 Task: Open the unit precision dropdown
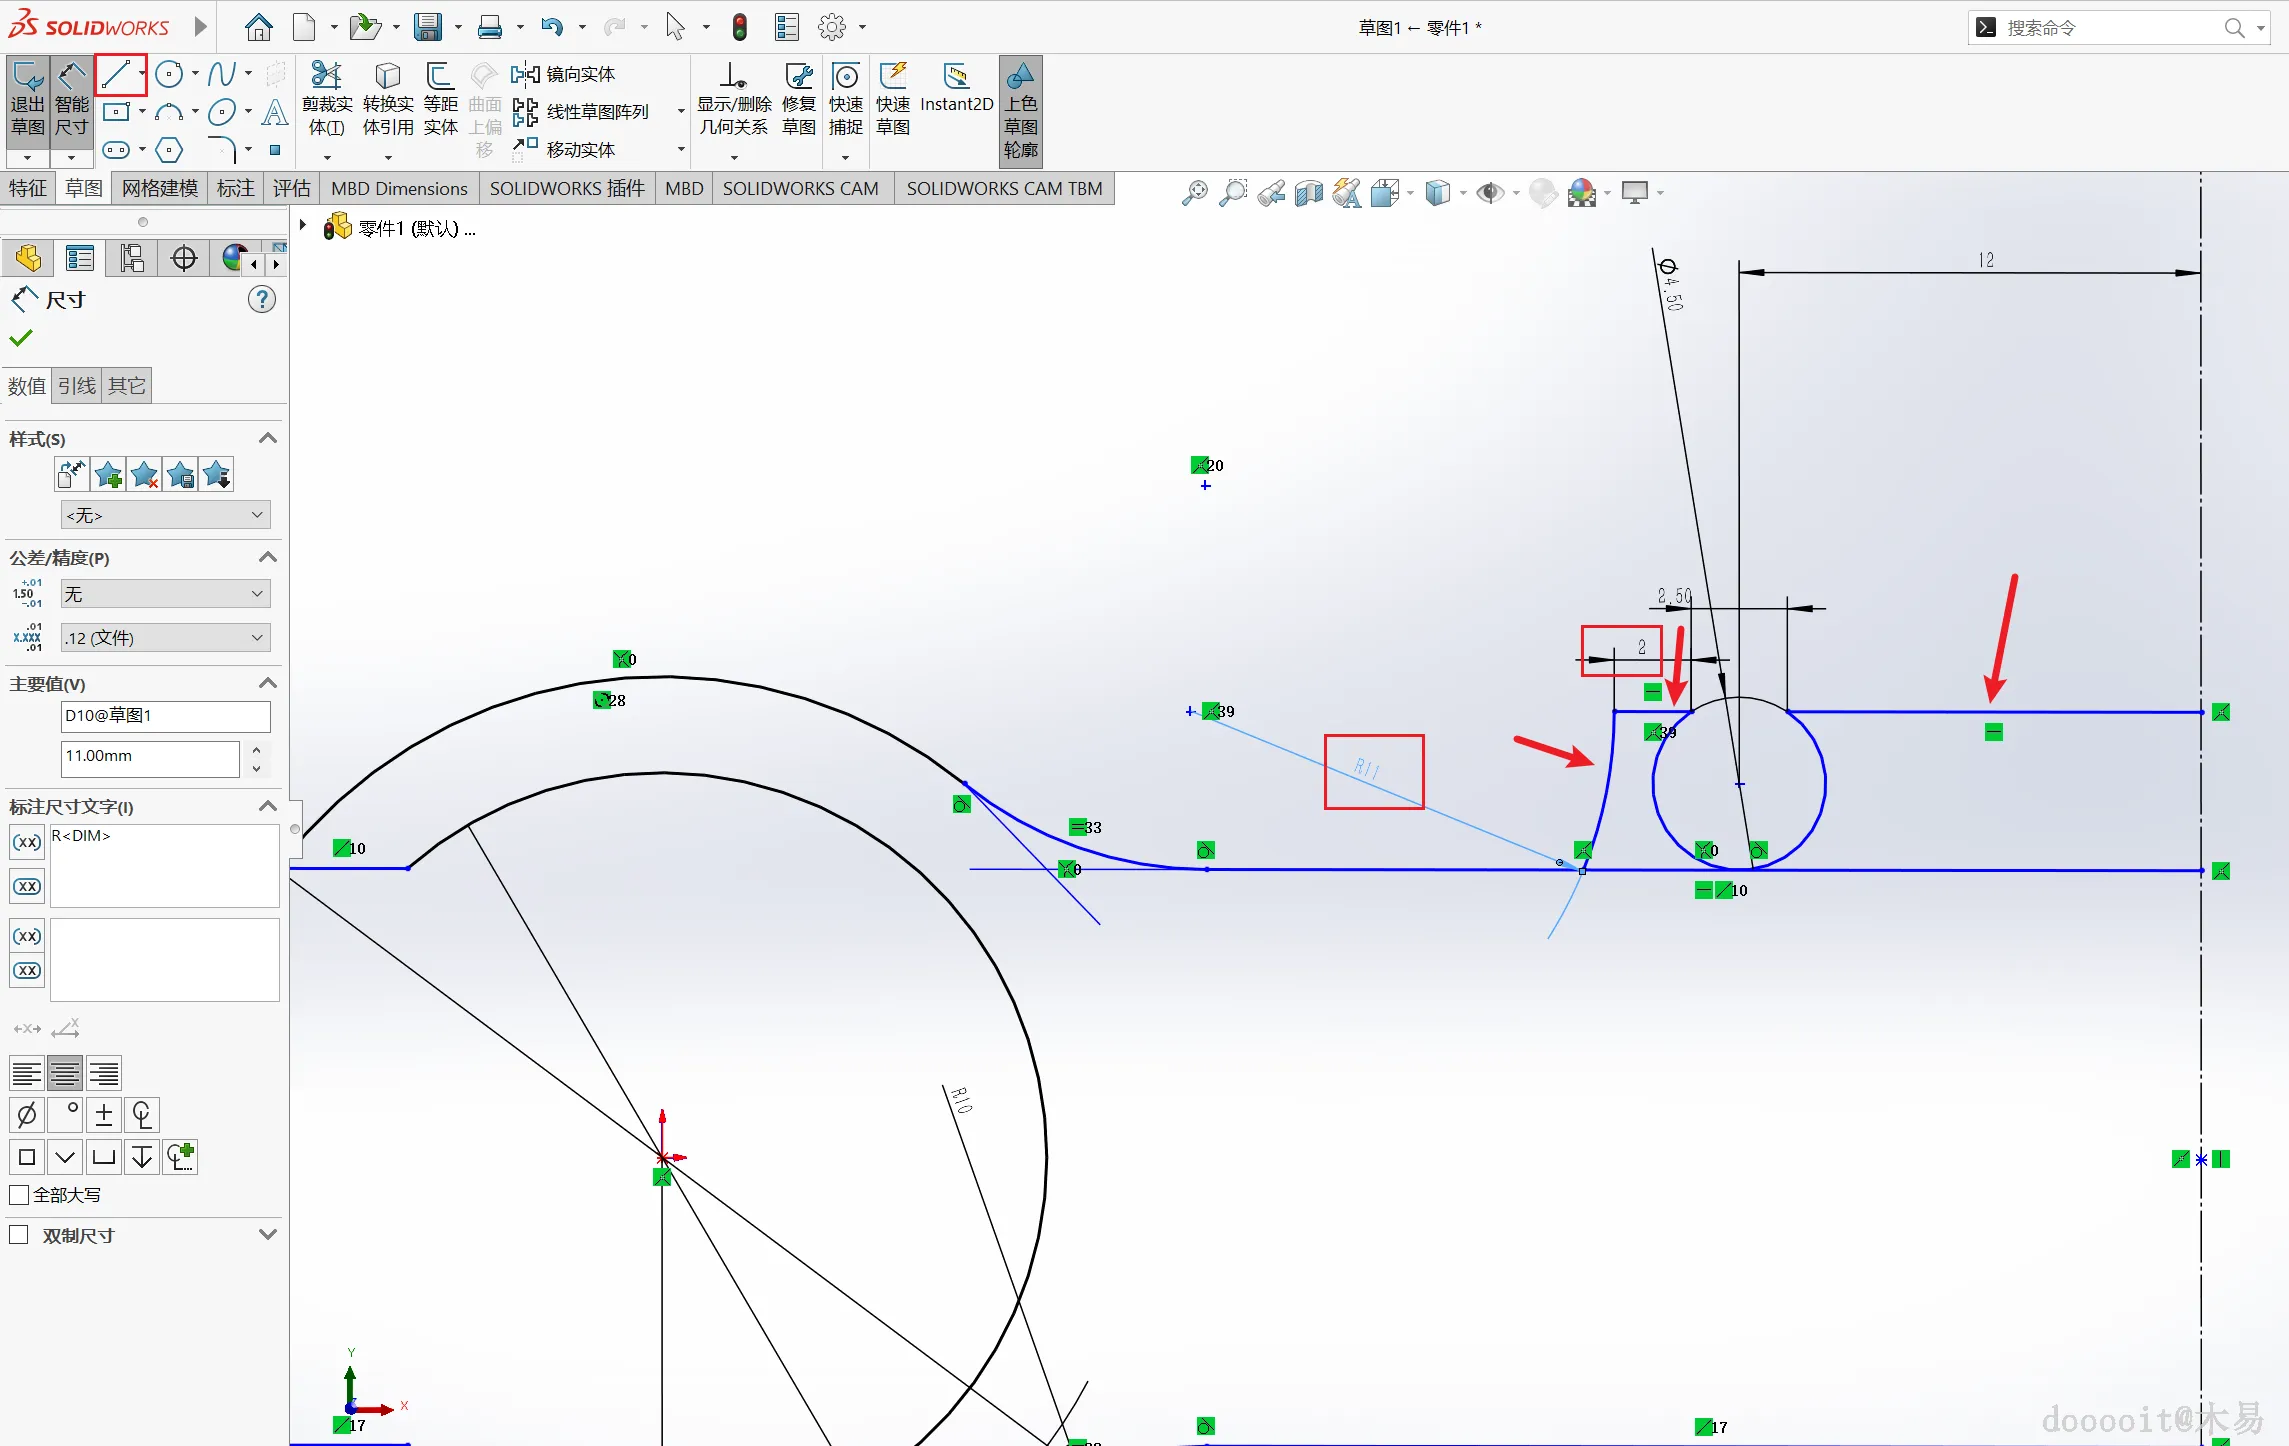pos(165,638)
